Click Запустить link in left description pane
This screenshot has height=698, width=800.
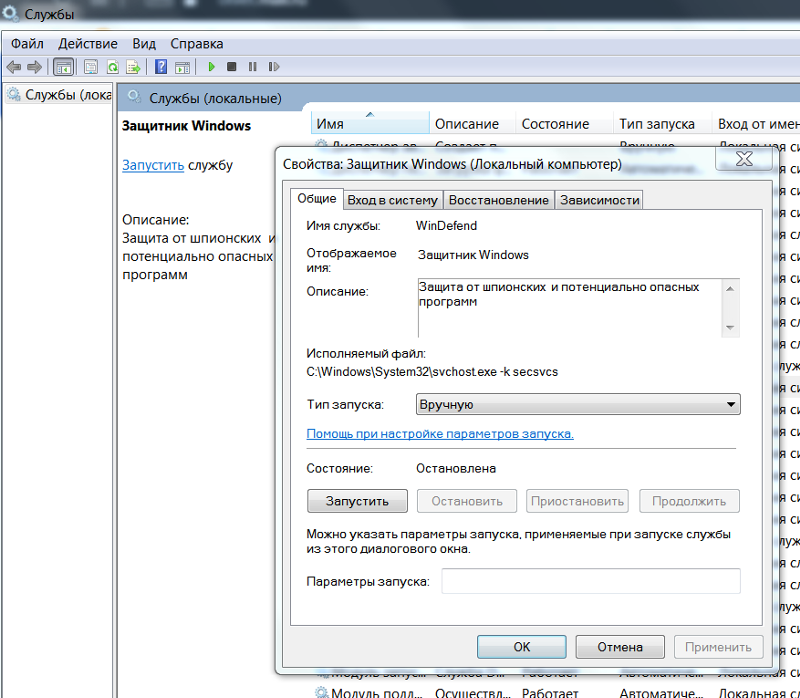click(153, 165)
